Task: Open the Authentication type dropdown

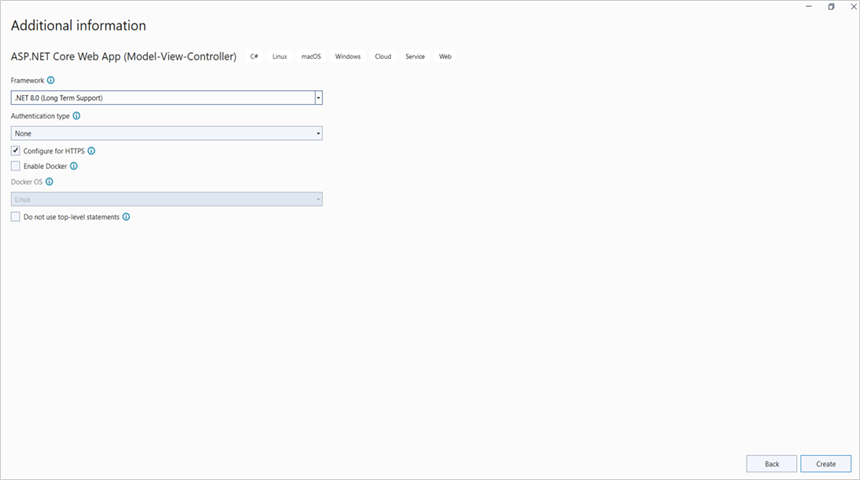Action: coord(167,133)
